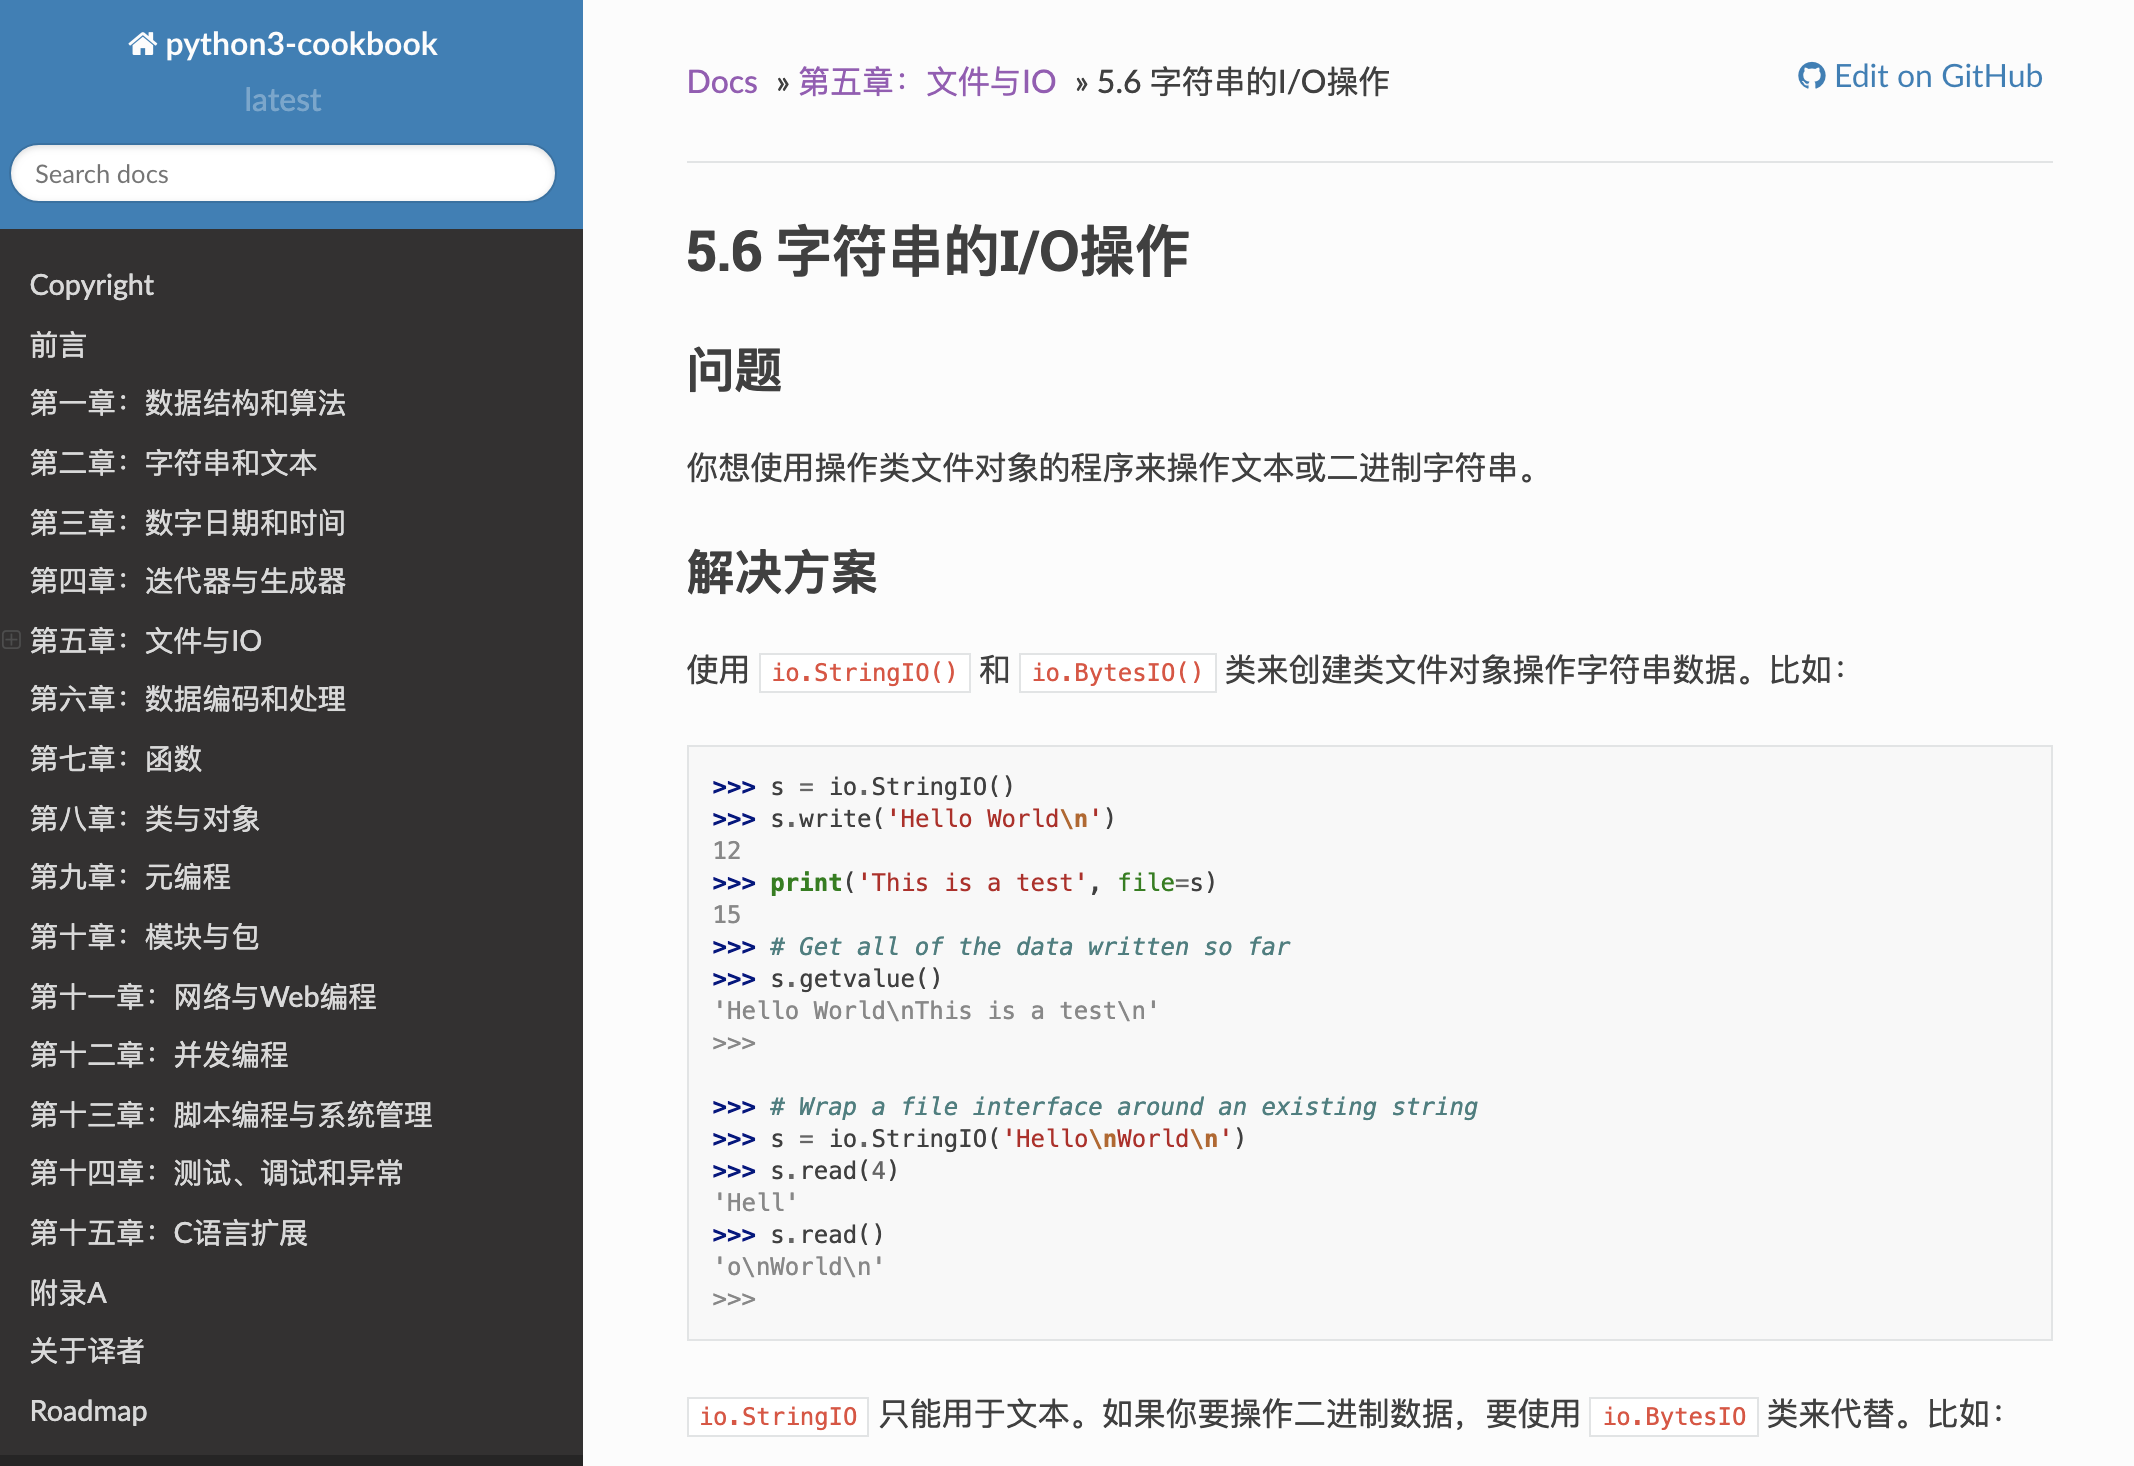Select 第七章：函数 in the sidebar
Viewport: 2134px width, 1466px height.
click(116, 759)
